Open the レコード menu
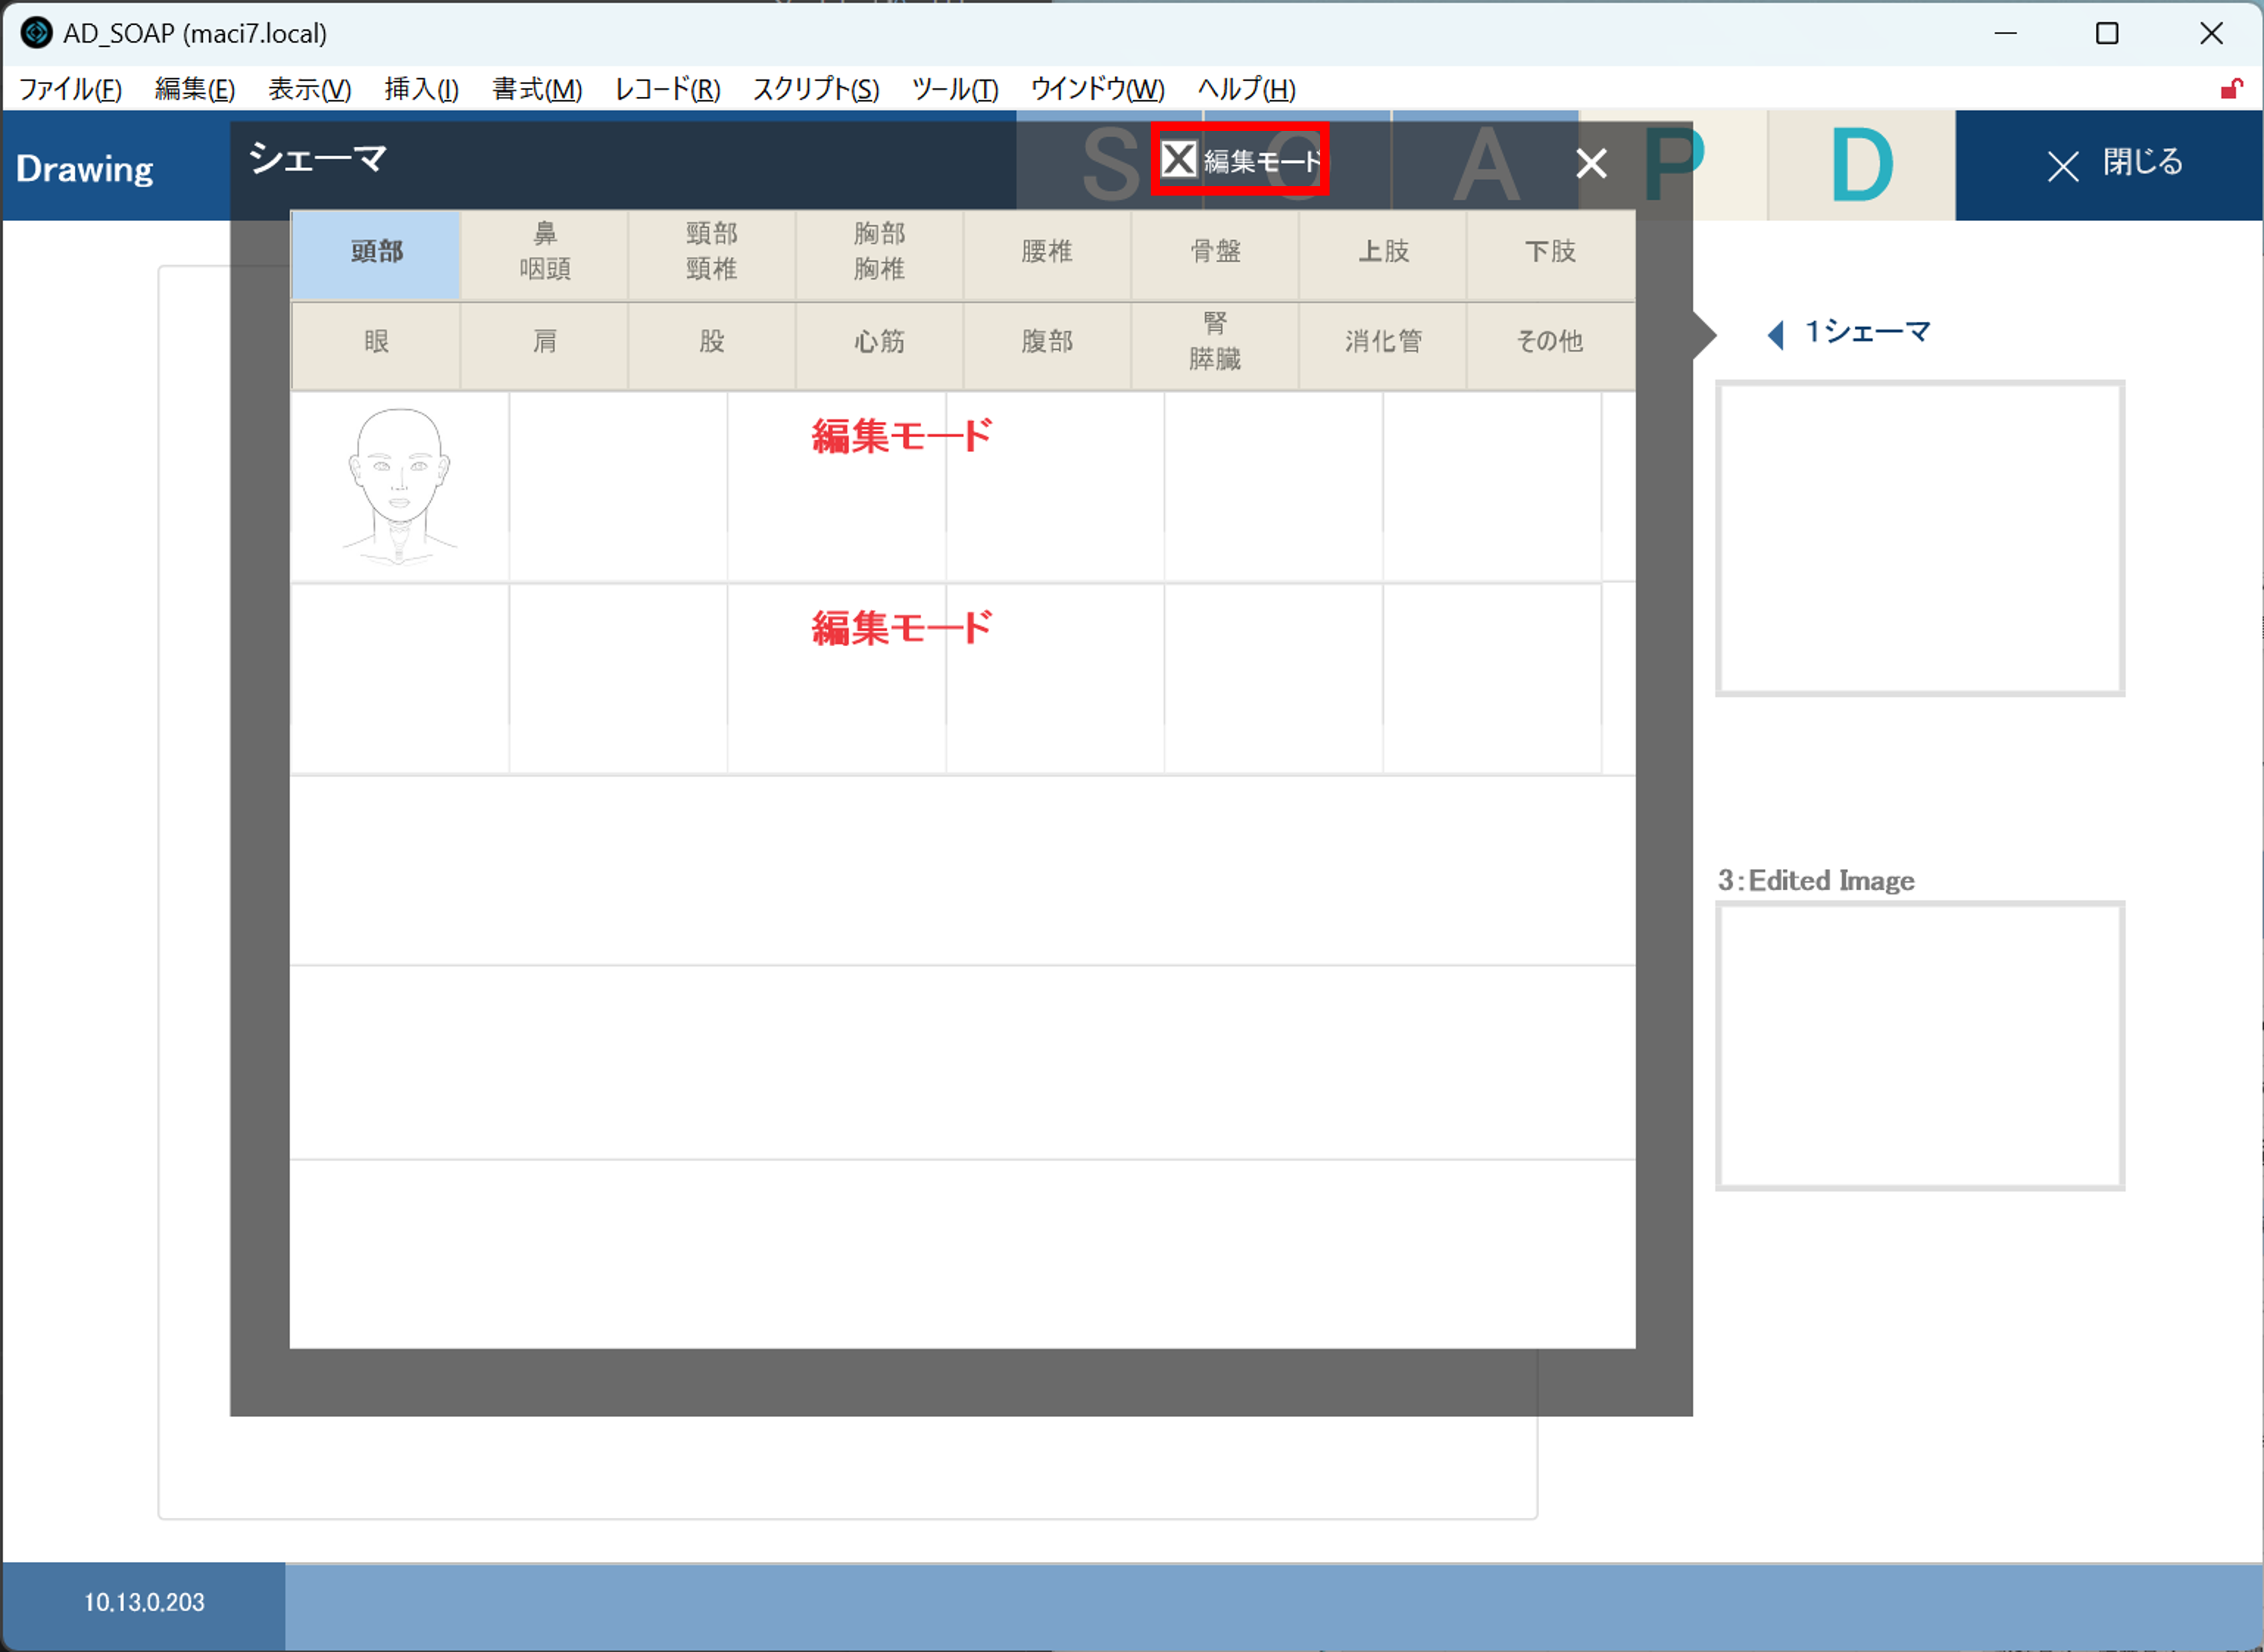Viewport: 2264px width, 1652px height. 667,90
